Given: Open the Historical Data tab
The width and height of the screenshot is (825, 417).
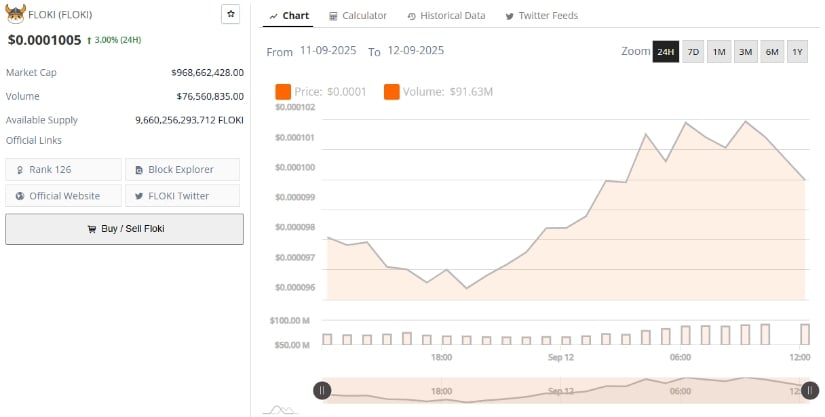Looking at the screenshot, I should [x=447, y=16].
